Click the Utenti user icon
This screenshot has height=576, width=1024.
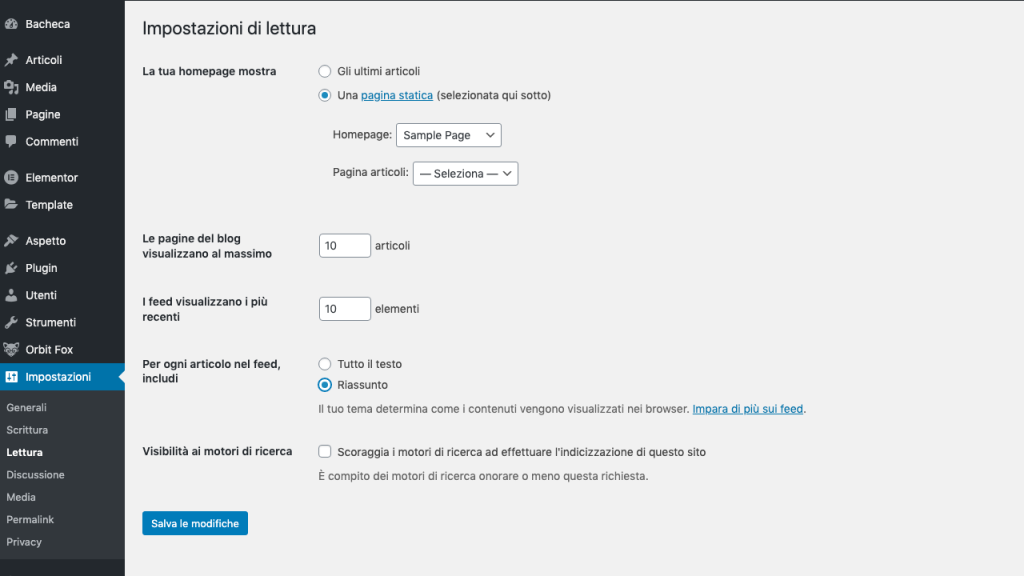(11, 295)
